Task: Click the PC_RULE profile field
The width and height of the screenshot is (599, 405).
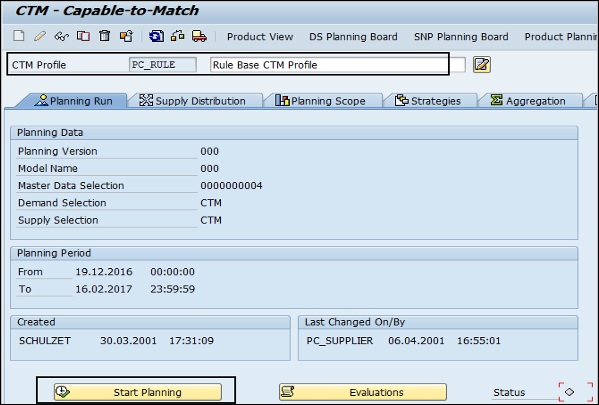Action: tap(163, 65)
